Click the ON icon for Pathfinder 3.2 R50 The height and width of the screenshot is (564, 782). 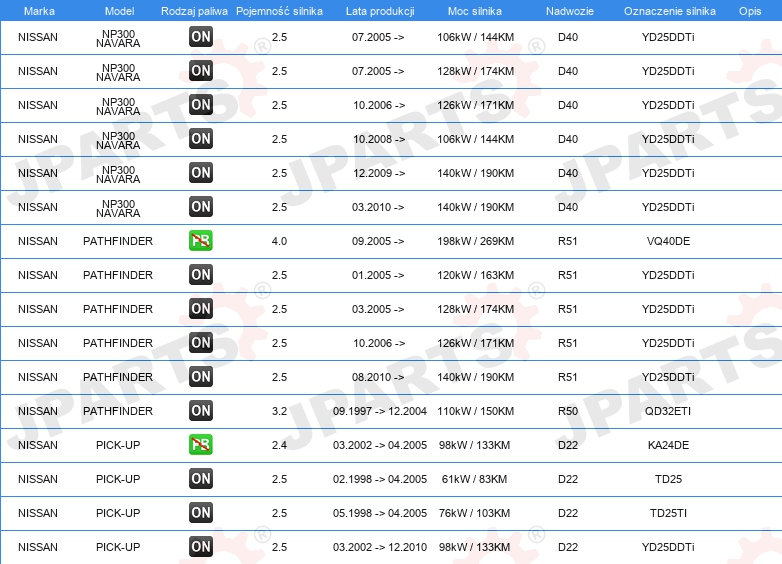pyautogui.click(x=201, y=410)
